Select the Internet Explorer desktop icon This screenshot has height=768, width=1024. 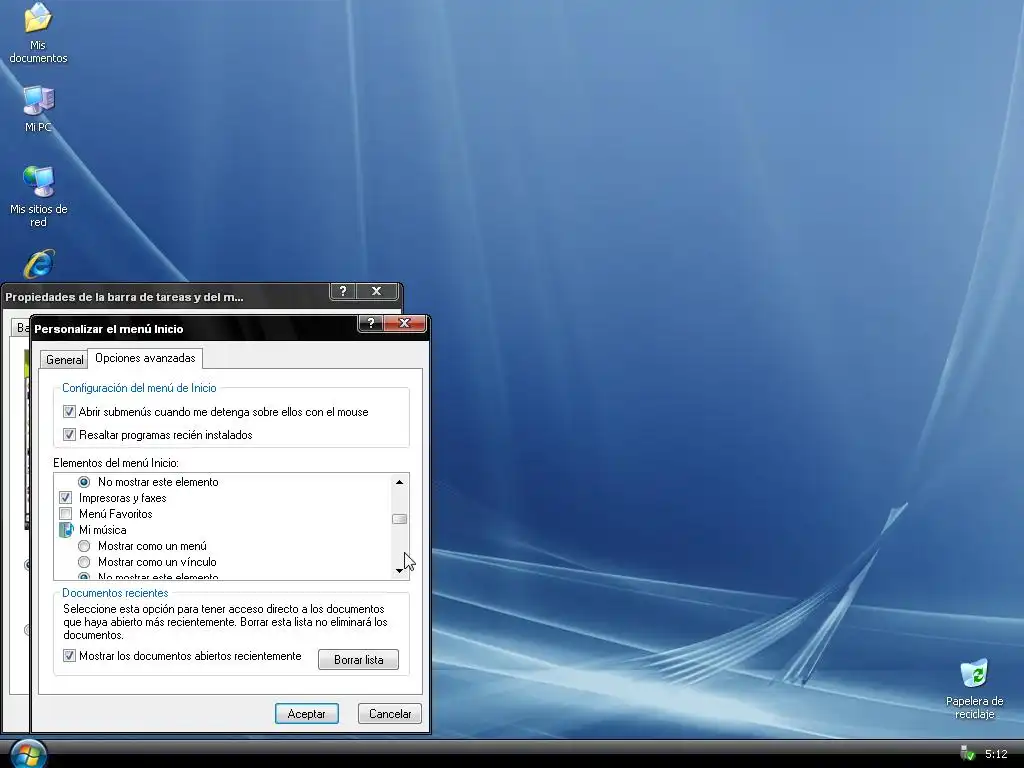(39, 264)
